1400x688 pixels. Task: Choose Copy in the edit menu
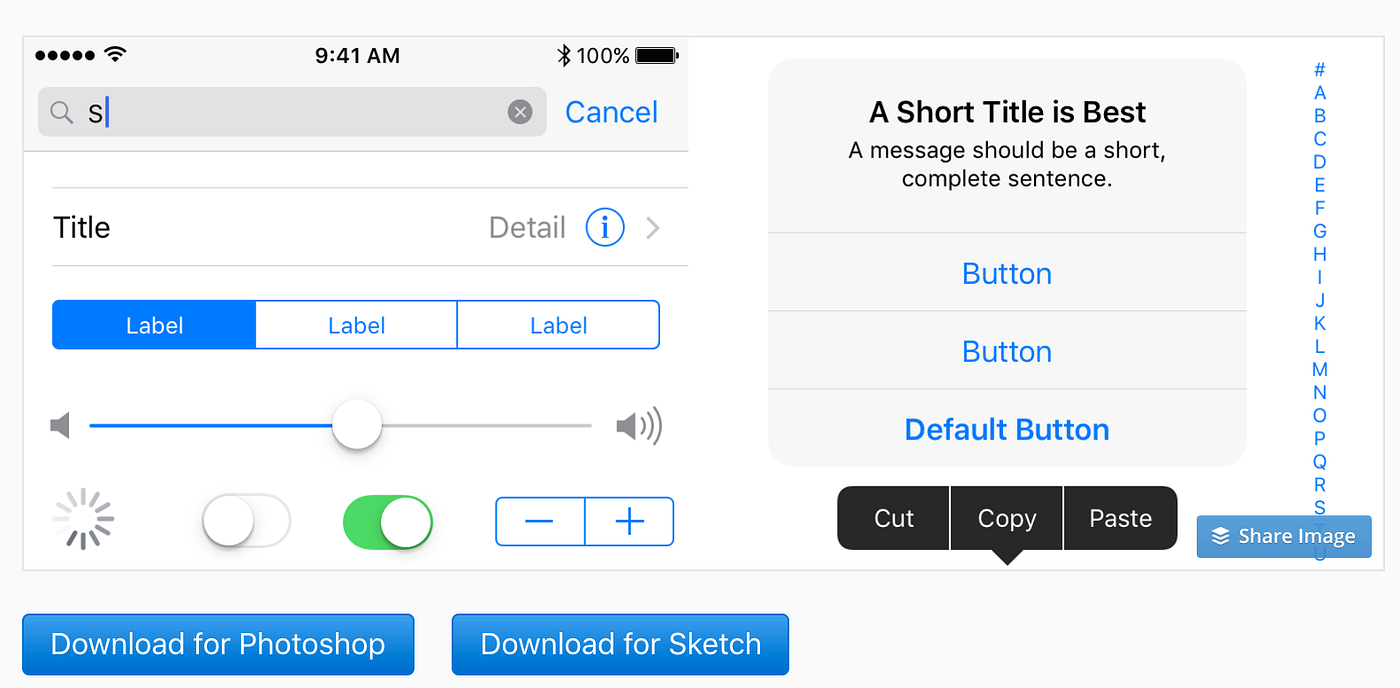point(1007,518)
